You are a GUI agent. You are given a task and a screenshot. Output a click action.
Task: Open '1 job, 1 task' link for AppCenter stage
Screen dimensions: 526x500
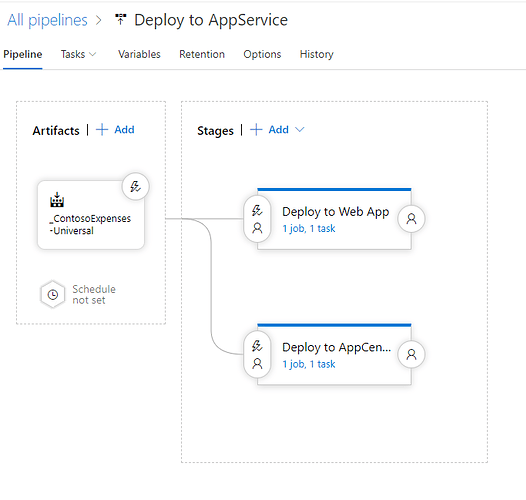point(309,364)
